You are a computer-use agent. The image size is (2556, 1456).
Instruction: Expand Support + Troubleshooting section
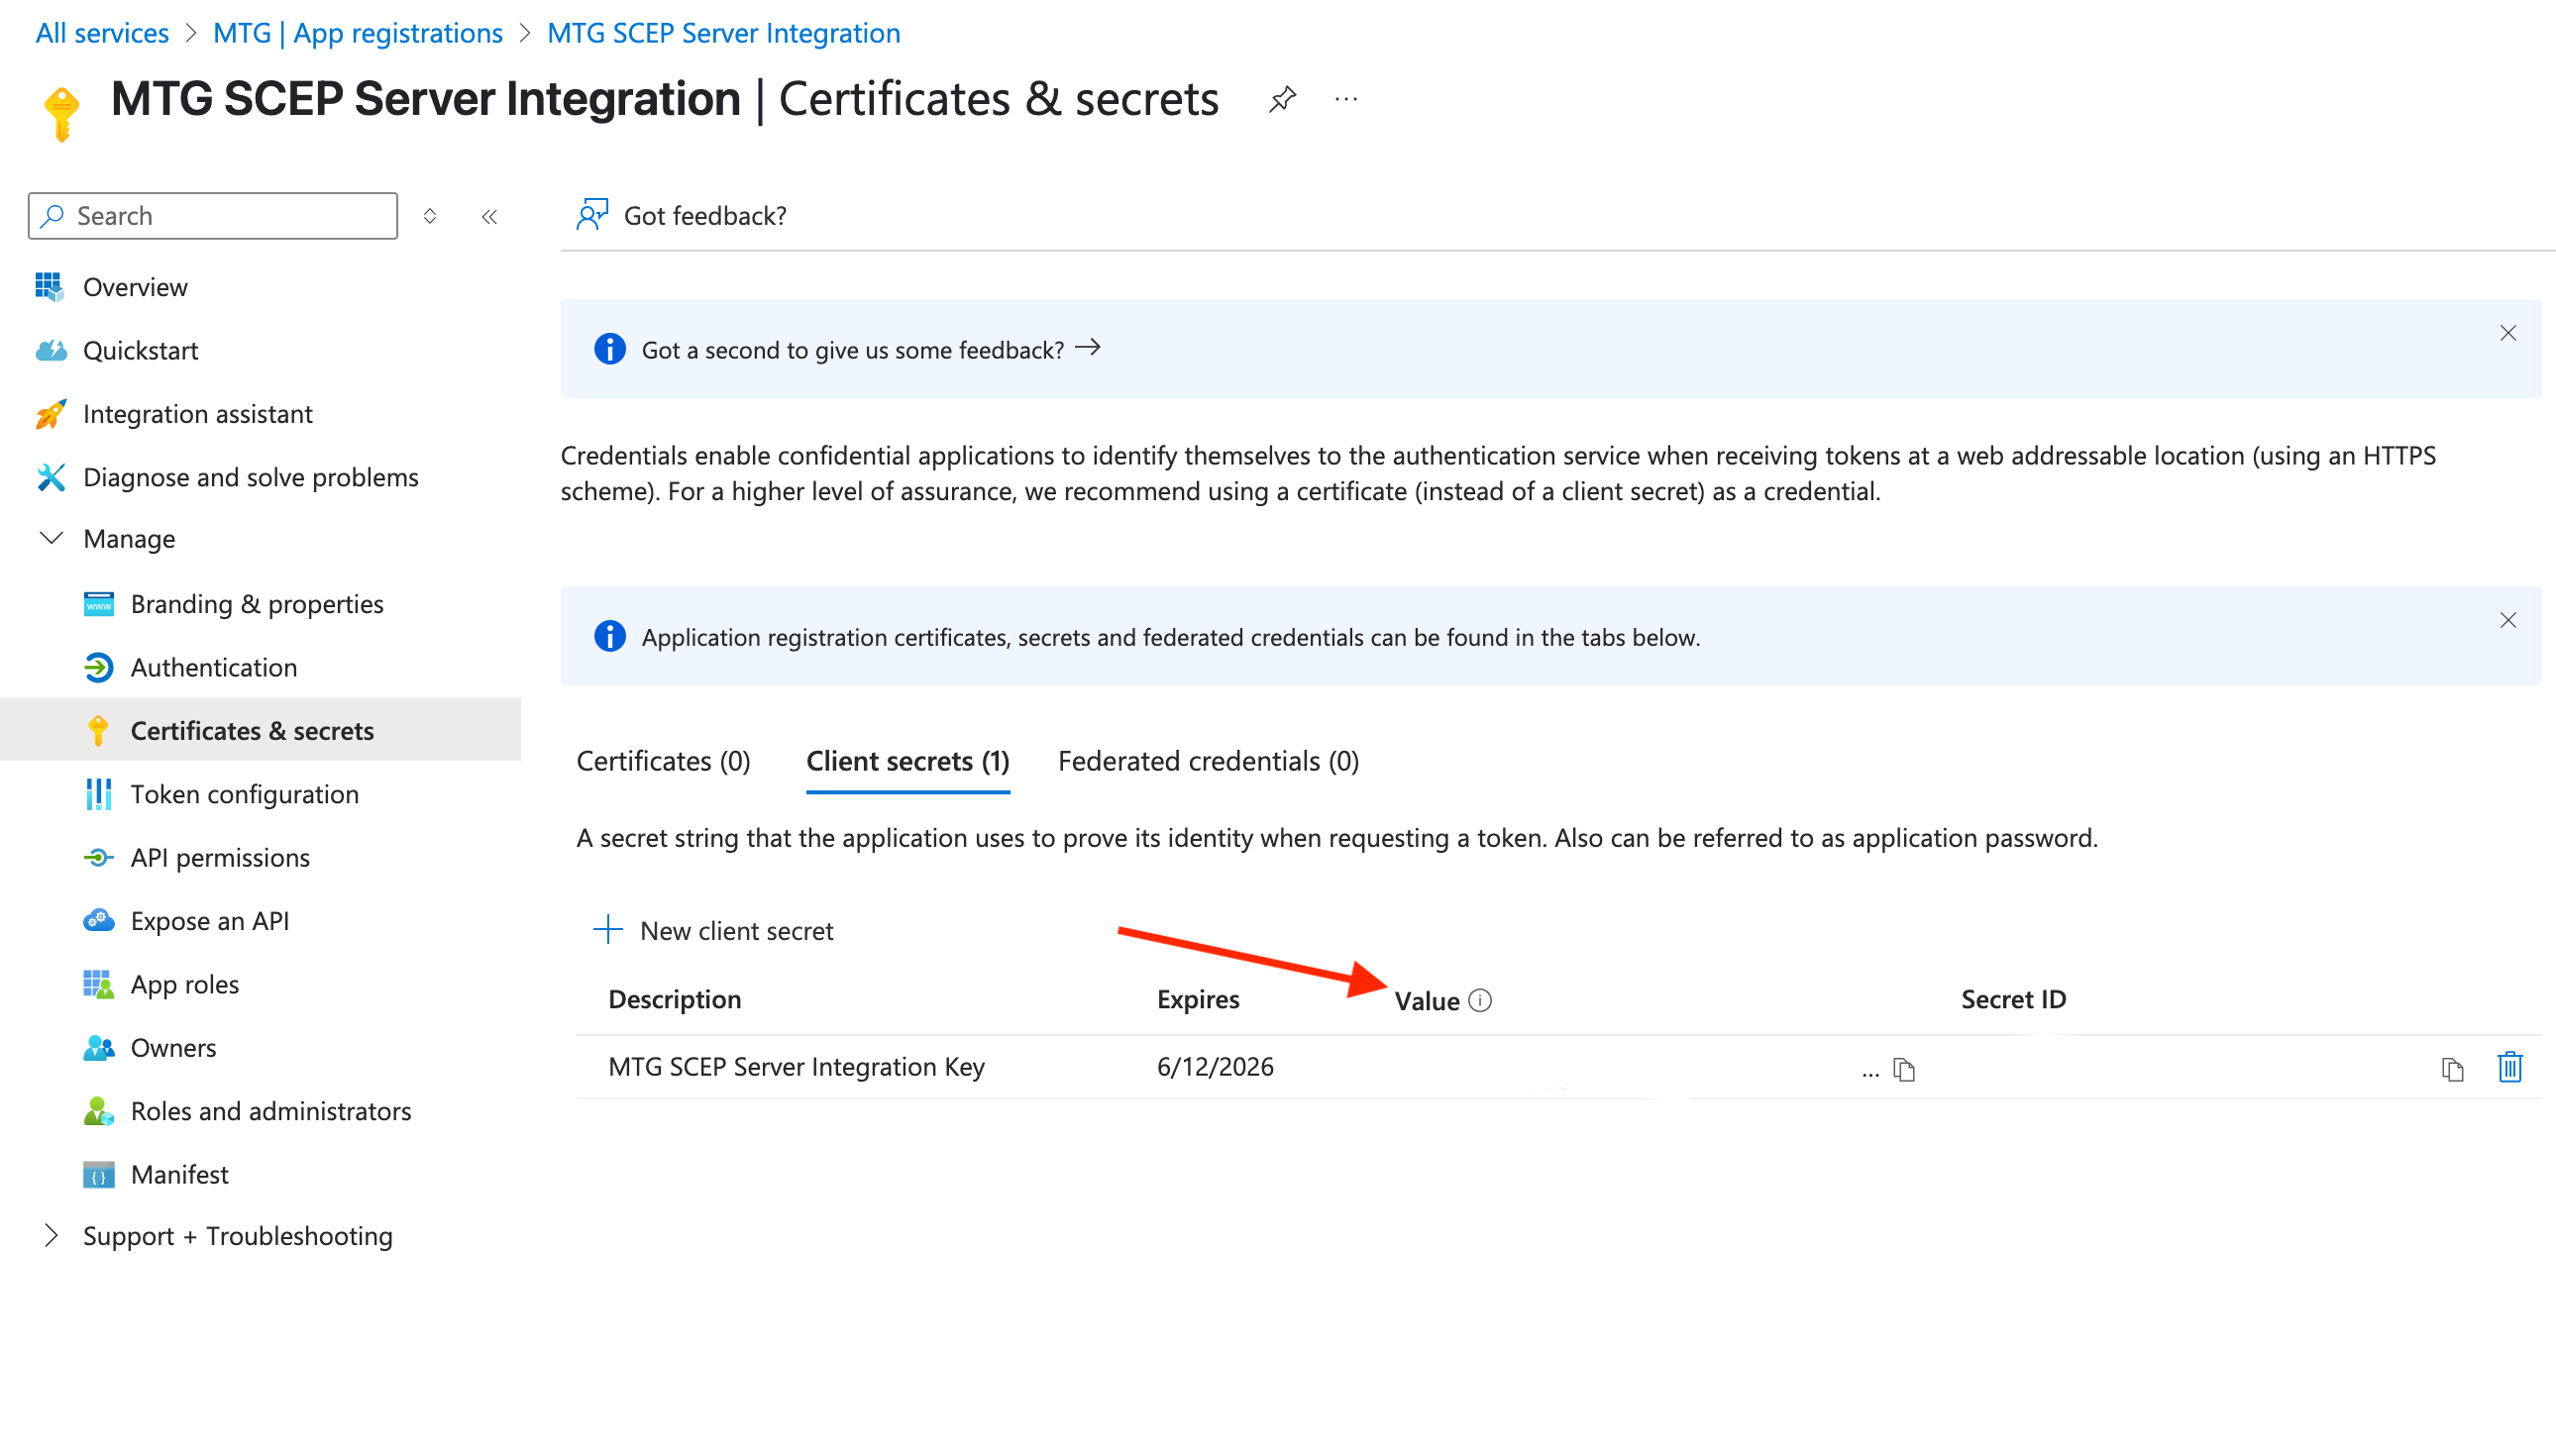pos(52,1236)
